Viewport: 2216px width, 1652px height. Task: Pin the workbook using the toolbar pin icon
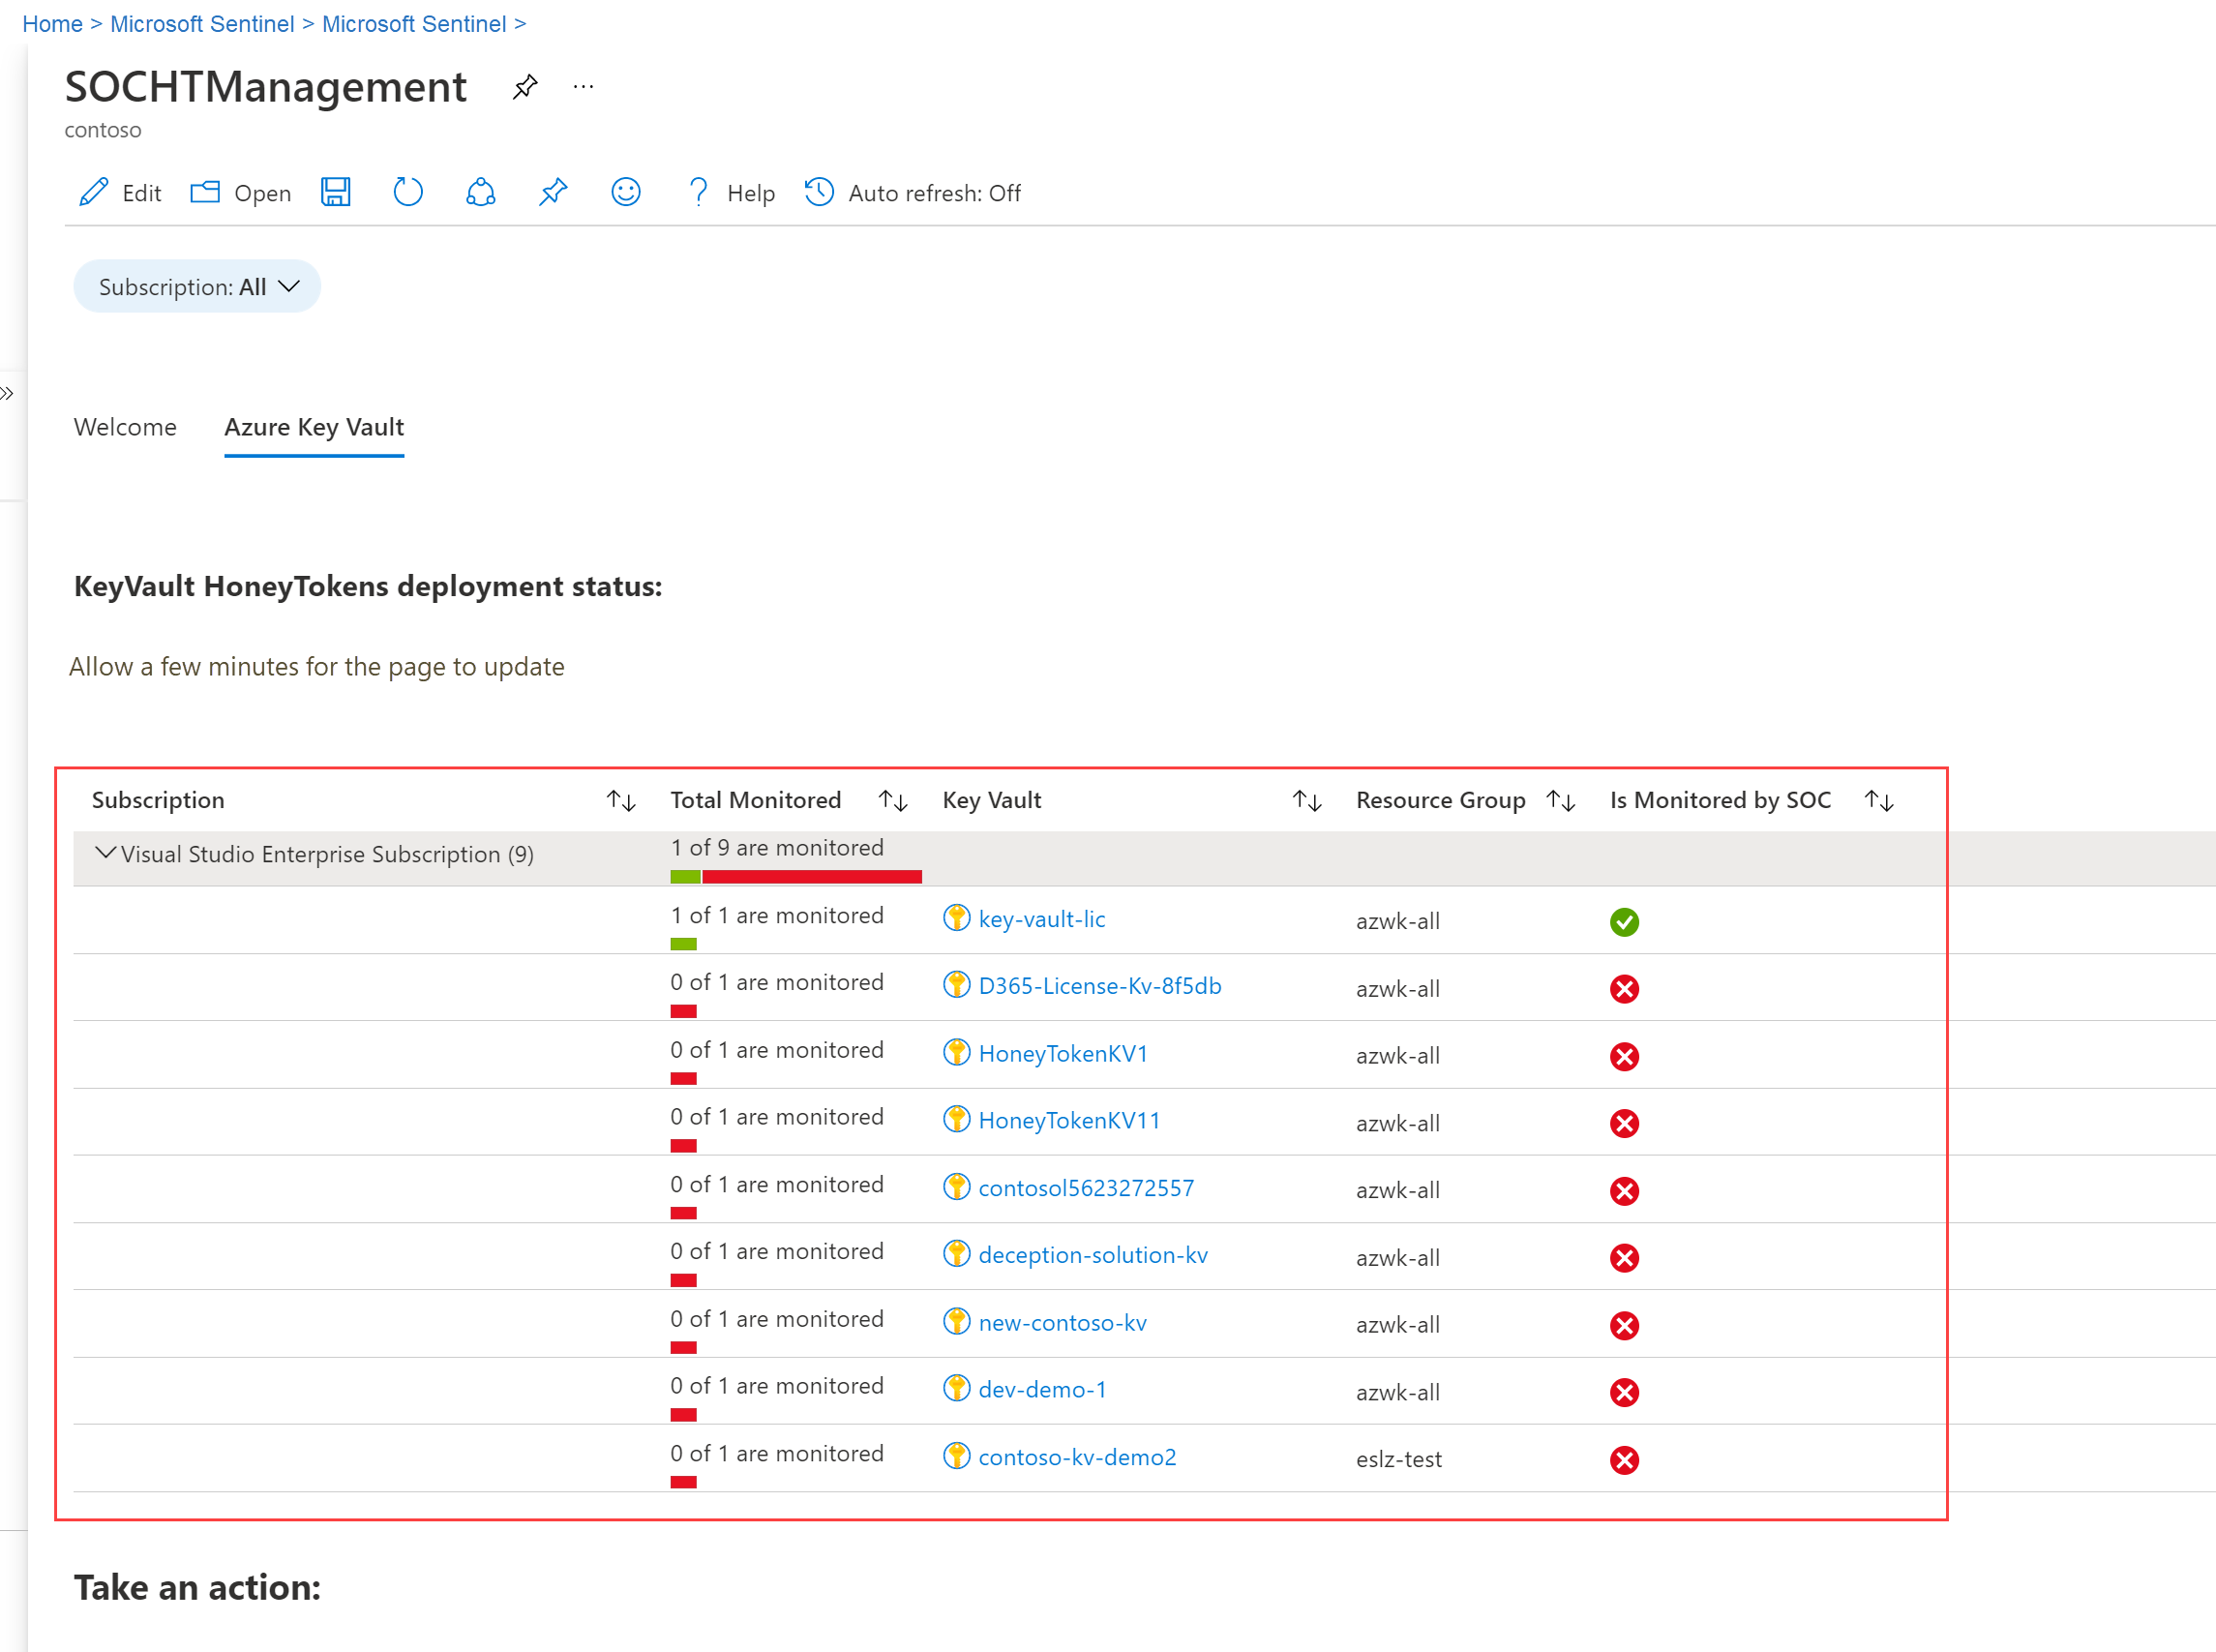[553, 192]
